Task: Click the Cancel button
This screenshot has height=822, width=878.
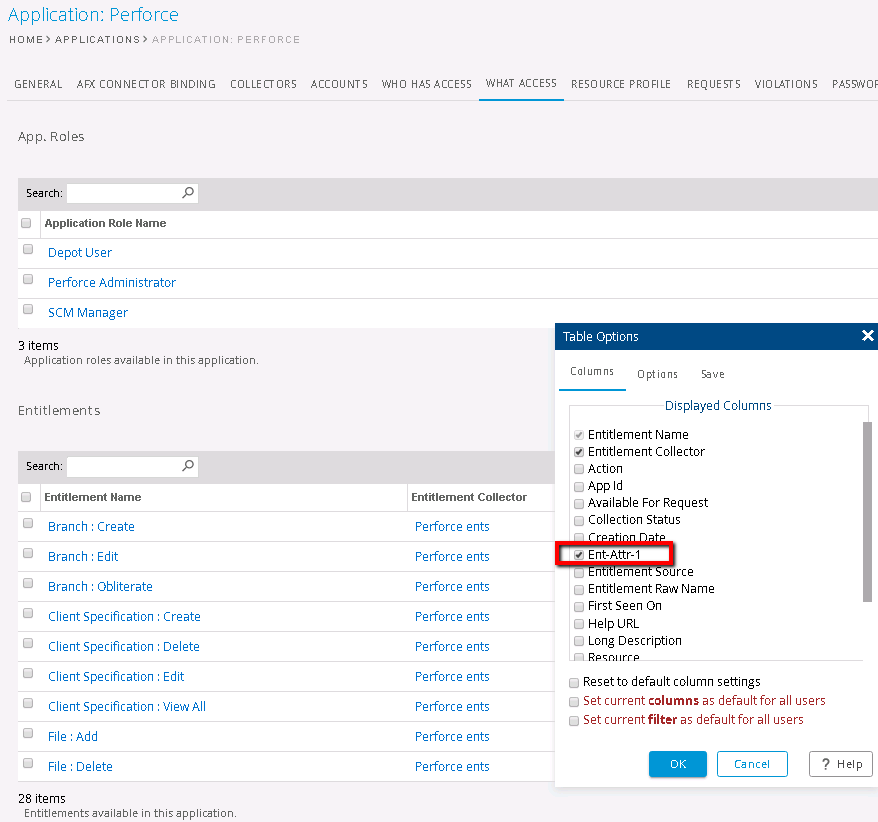Action: (x=752, y=764)
